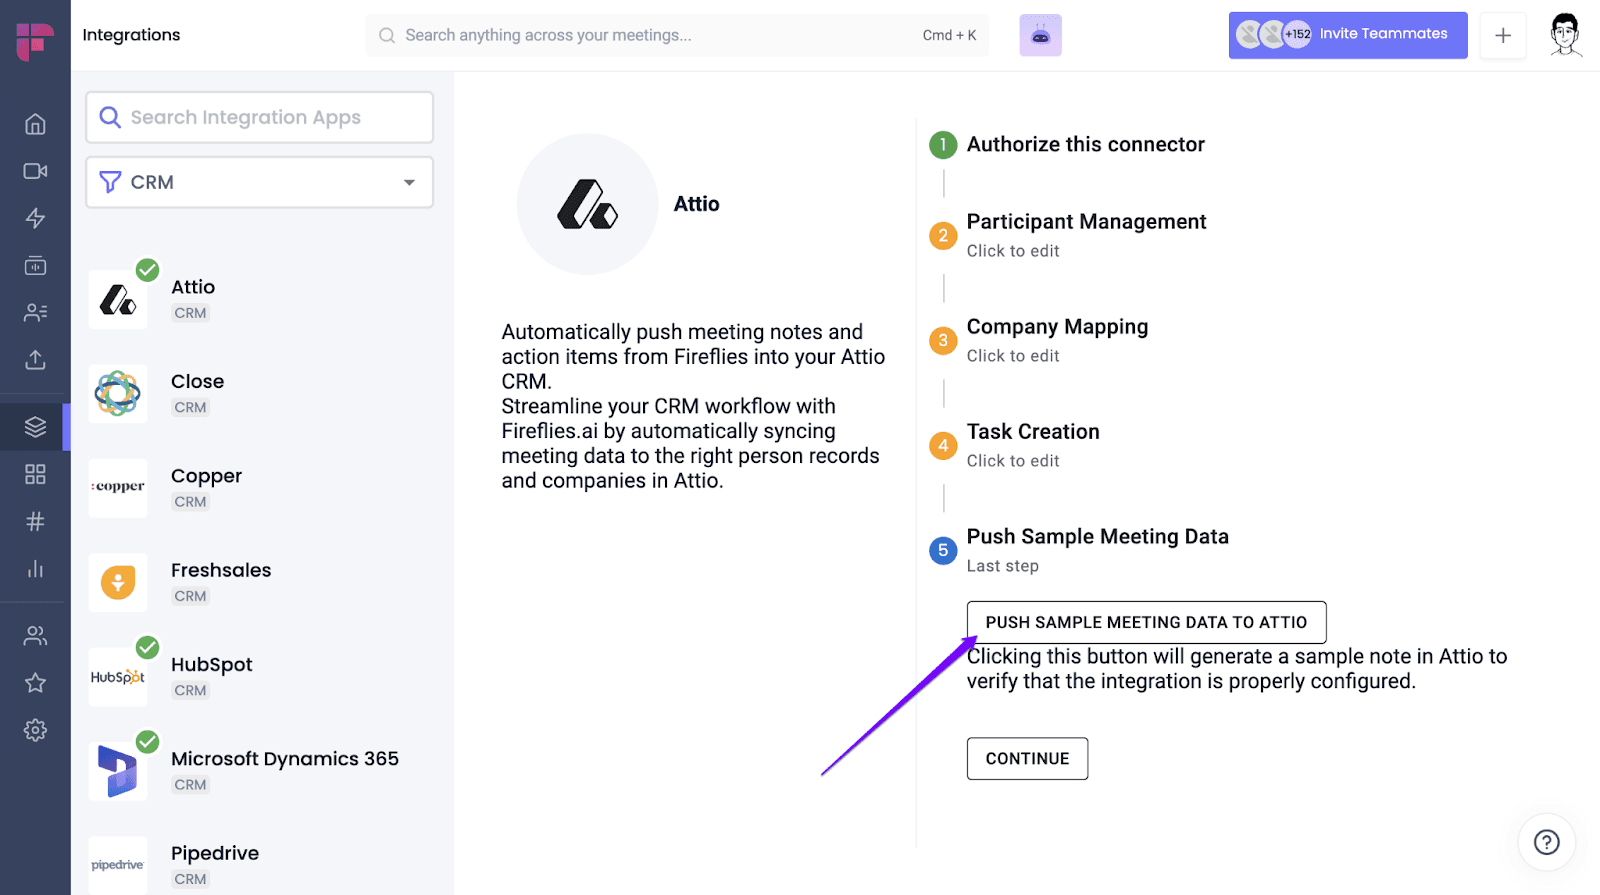
Task: Click the team members sidebar icon
Action: tap(35, 635)
